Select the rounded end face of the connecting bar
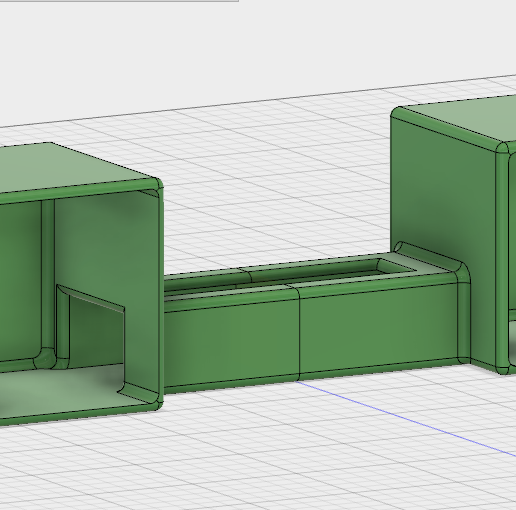The image size is (516, 510). point(464,322)
